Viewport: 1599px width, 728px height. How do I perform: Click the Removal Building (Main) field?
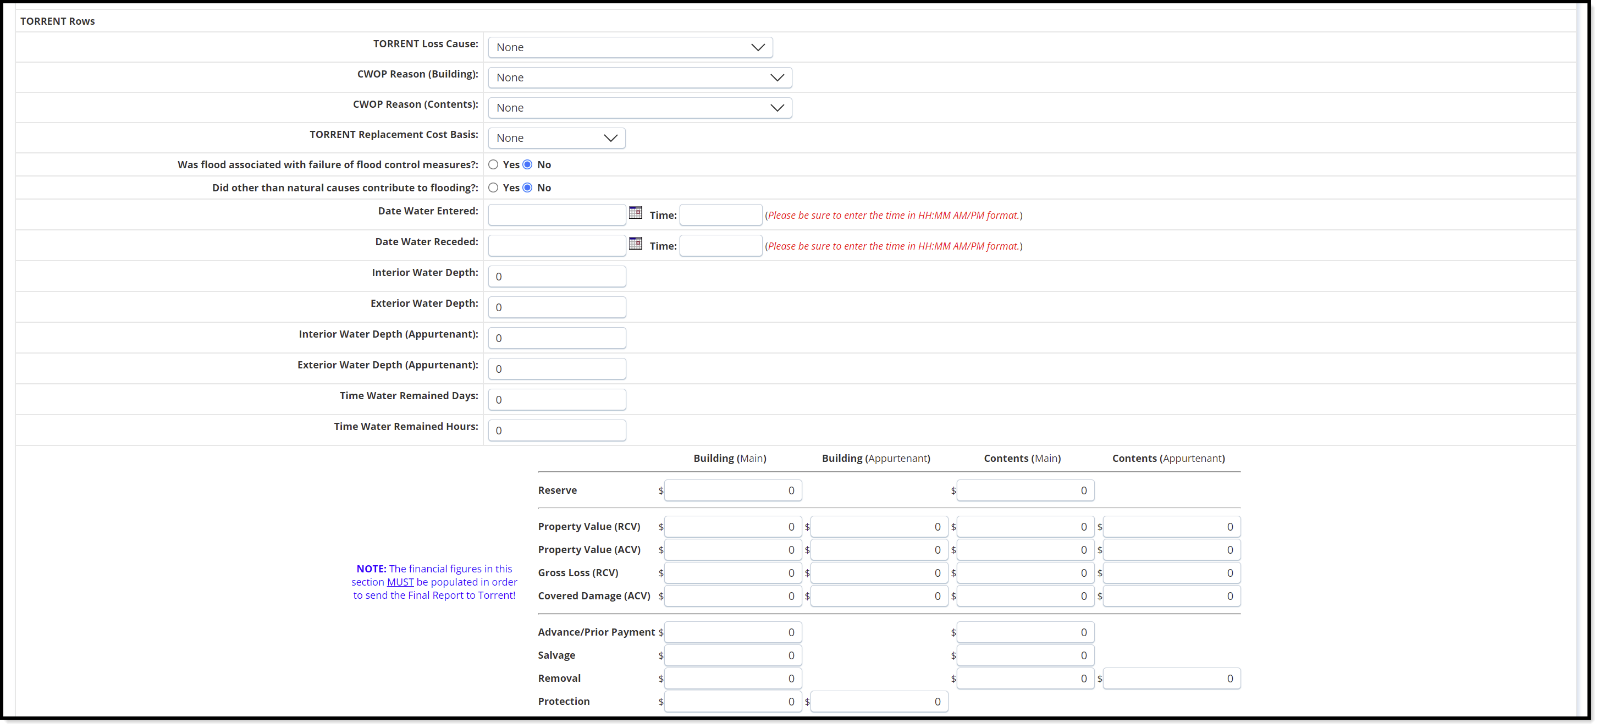coord(733,678)
